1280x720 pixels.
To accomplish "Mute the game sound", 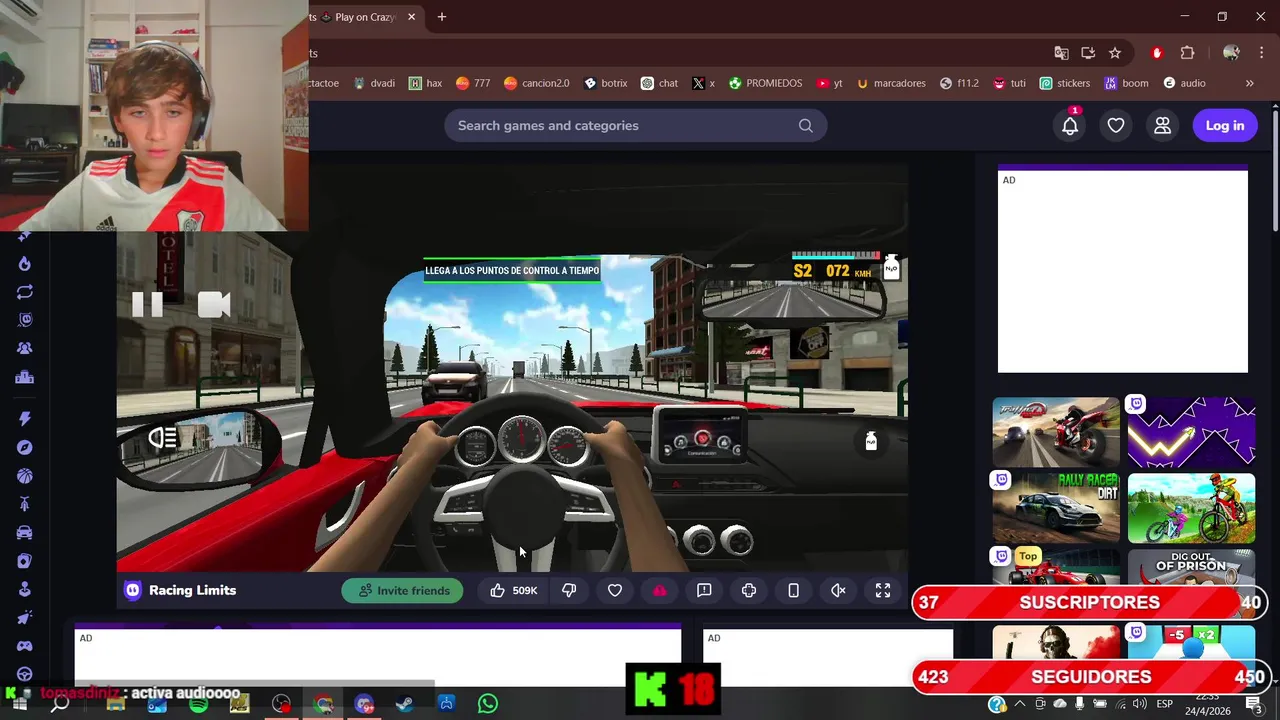I will point(838,590).
